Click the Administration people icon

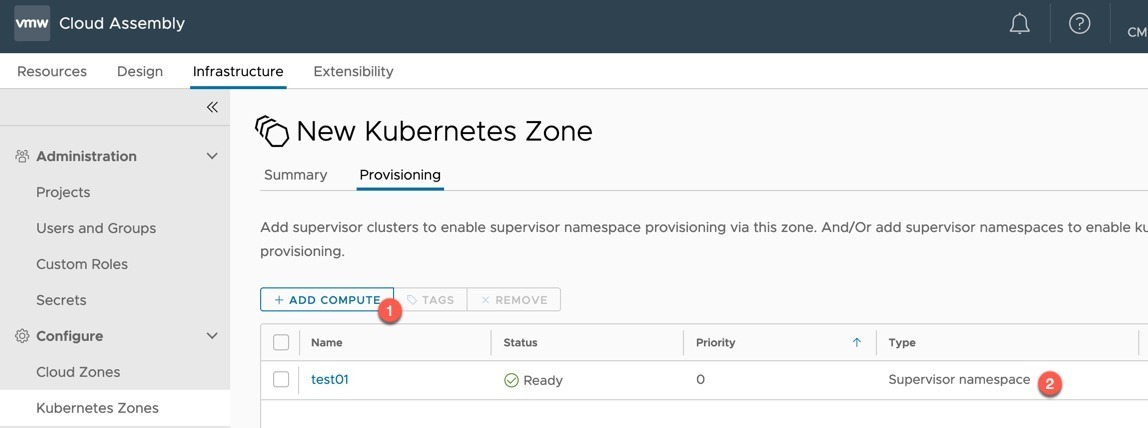click(x=22, y=156)
